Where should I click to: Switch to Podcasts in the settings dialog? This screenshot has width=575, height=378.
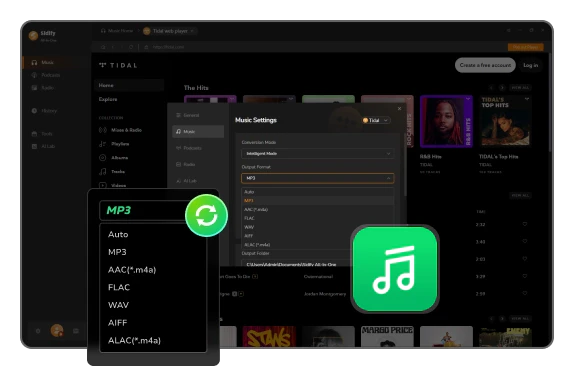pyautogui.click(x=198, y=148)
